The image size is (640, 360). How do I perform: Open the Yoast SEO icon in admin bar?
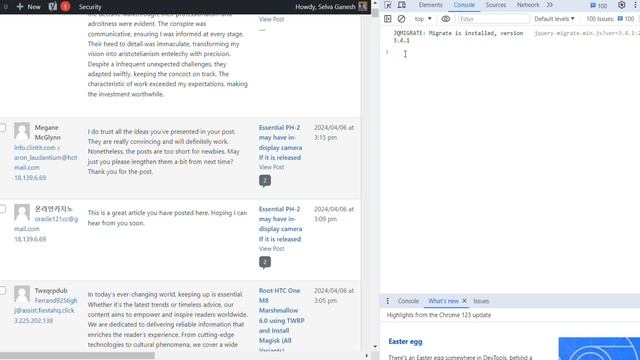point(53,7)
